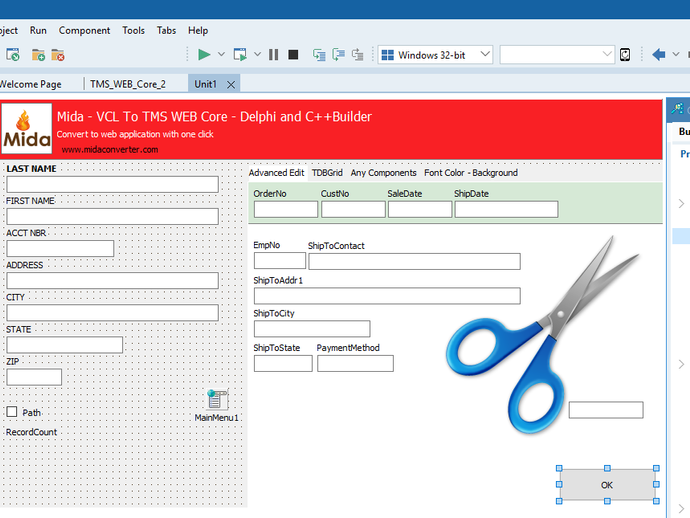Click the Trace Into debug icon
690x518 pixels.
[x=319, y=55]
